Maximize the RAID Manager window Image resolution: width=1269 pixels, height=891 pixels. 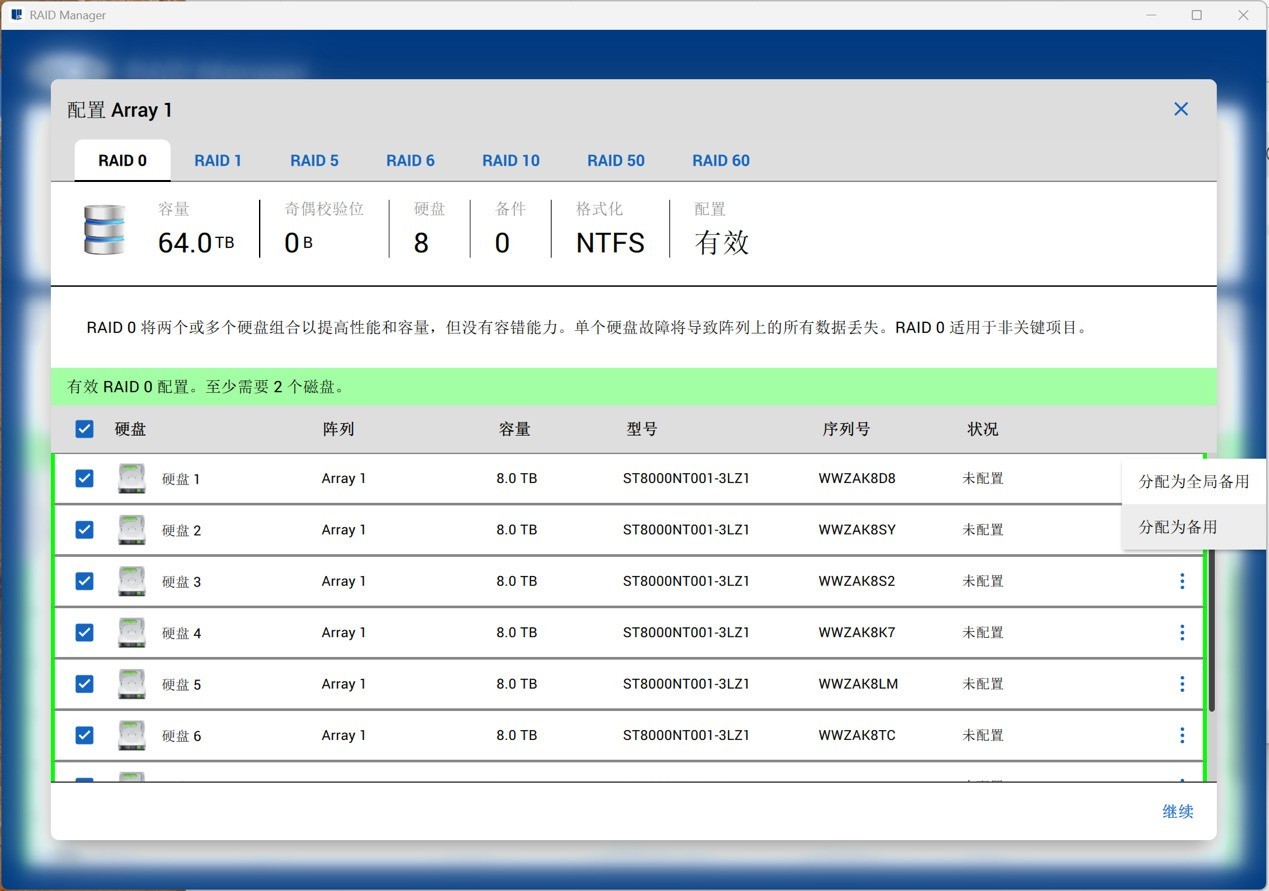coord(1196,15)
